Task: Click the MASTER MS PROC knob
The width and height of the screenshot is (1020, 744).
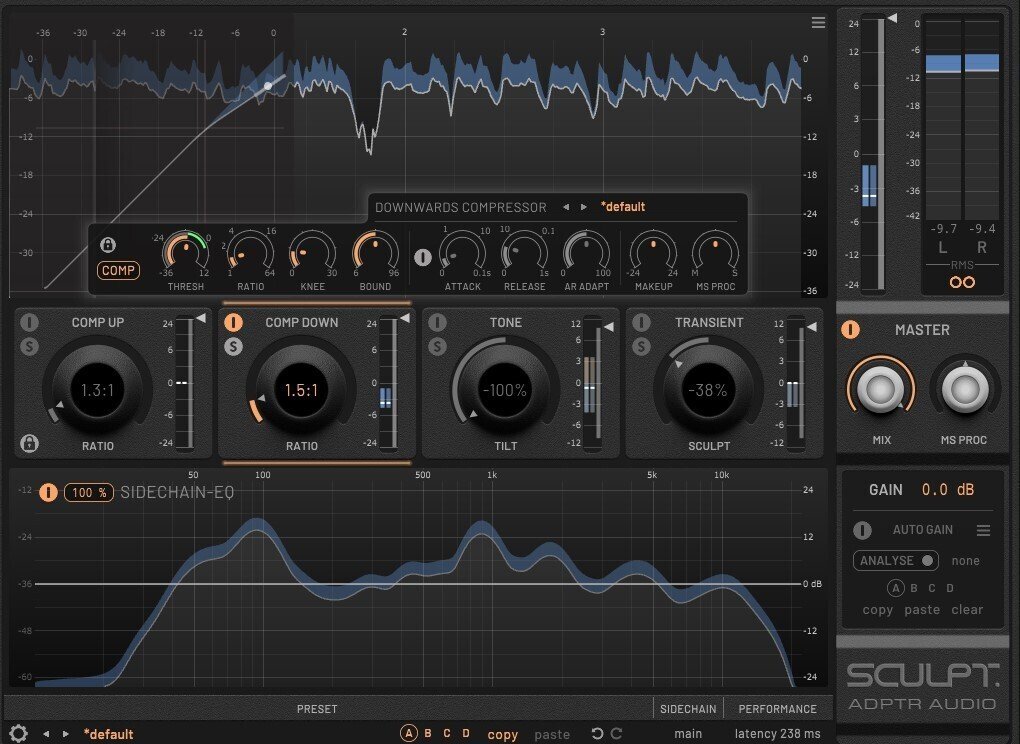Action: click(x=965, y=389)
